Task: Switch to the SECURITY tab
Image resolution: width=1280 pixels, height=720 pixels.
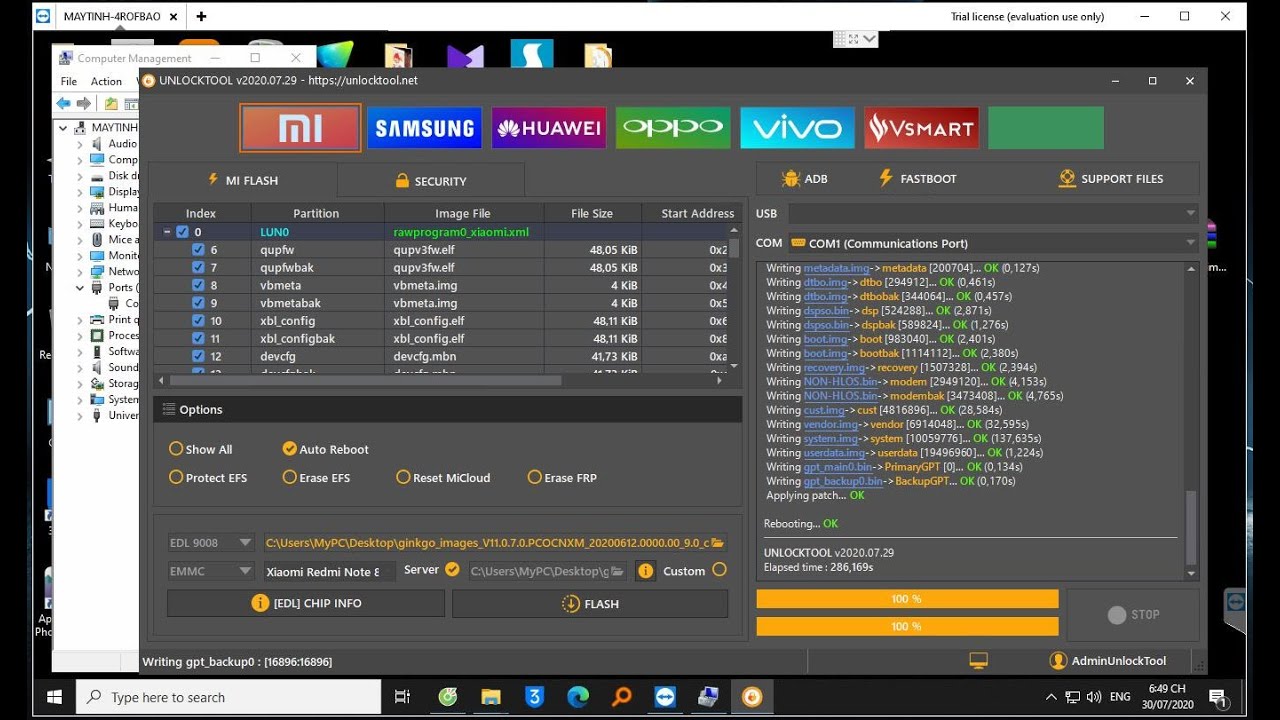Action: click(x=431, y=181)
